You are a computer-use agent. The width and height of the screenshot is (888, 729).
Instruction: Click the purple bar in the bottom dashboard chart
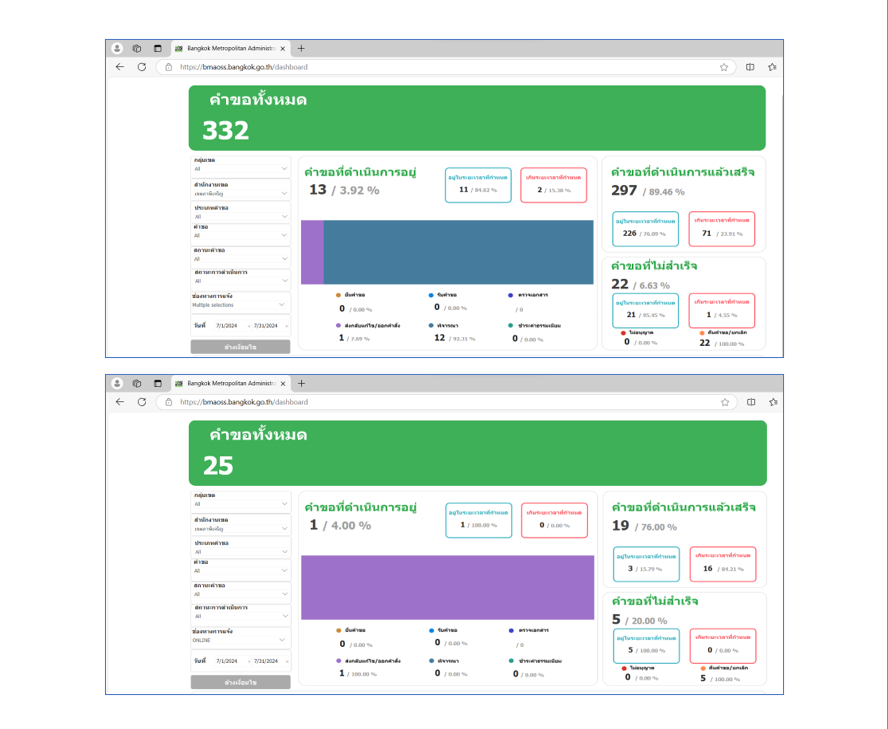coord(447,587)
